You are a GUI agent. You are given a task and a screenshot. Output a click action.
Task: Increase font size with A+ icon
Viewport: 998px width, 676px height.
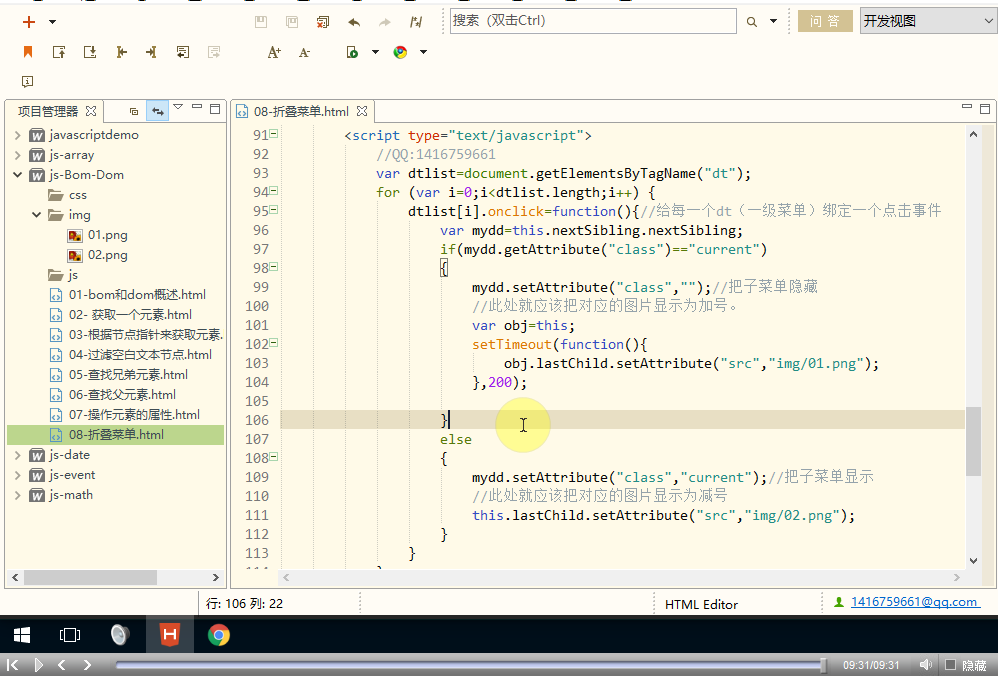pos(274,52)
